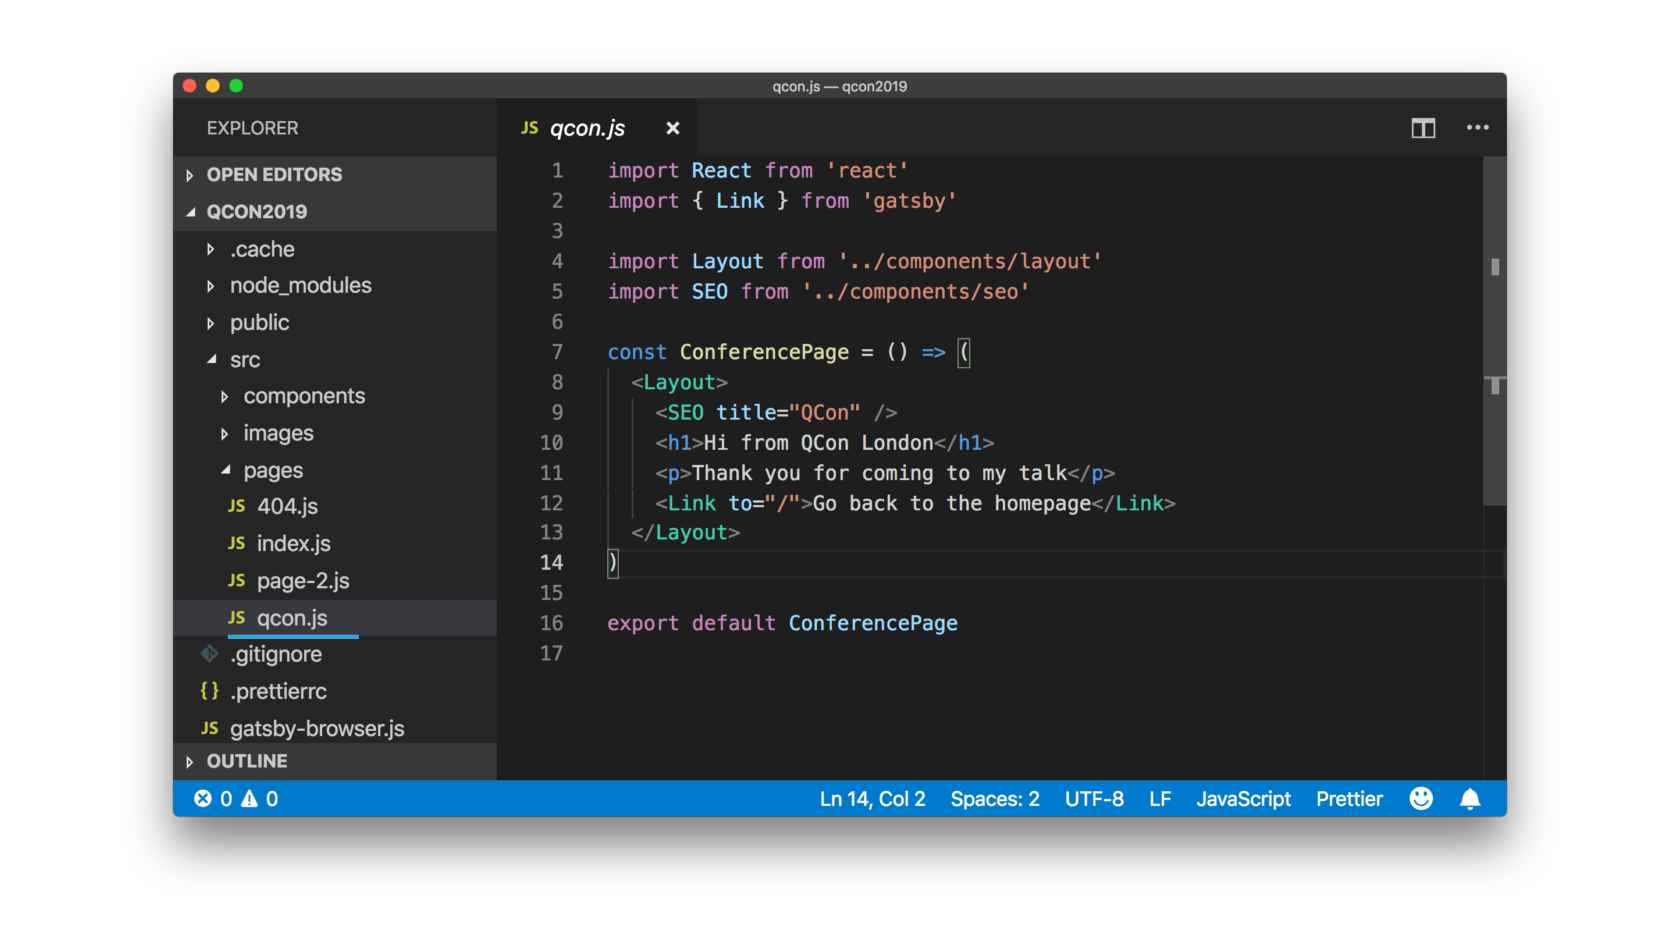Open 404.js from the explorer
1680x945 pixels.
point(287,506)
